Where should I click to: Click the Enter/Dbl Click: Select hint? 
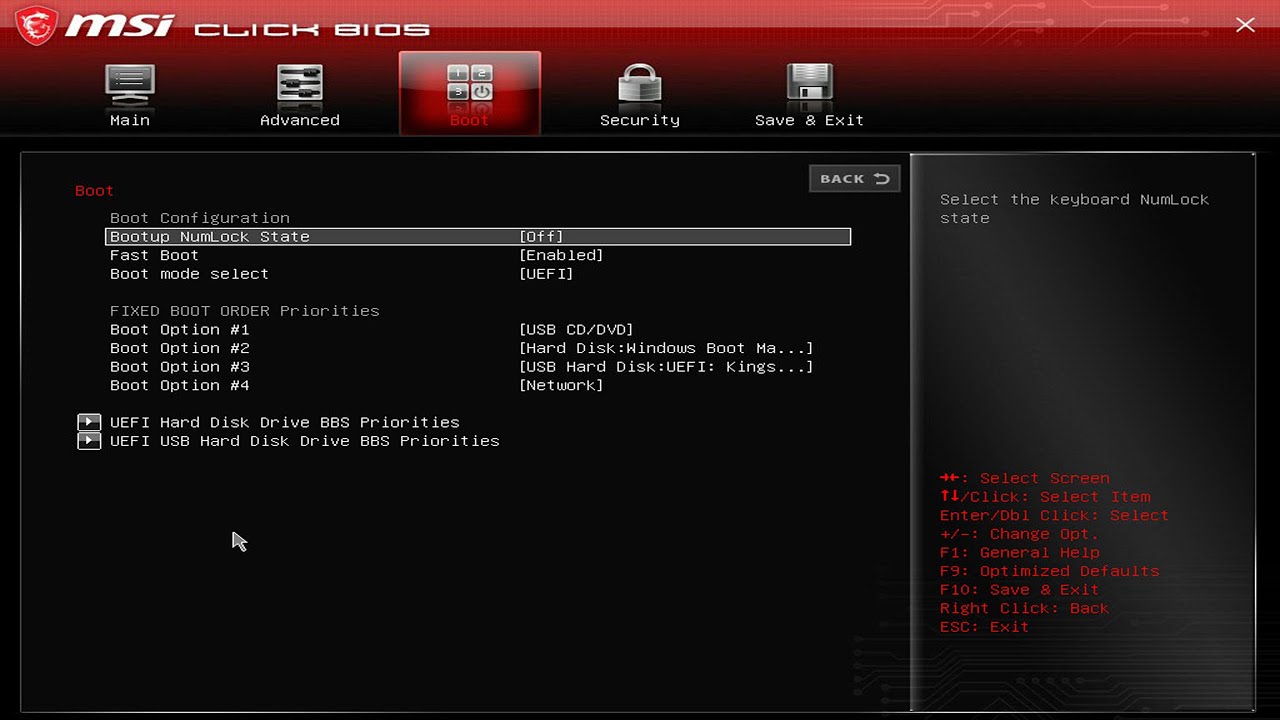tap(1055, 516)
